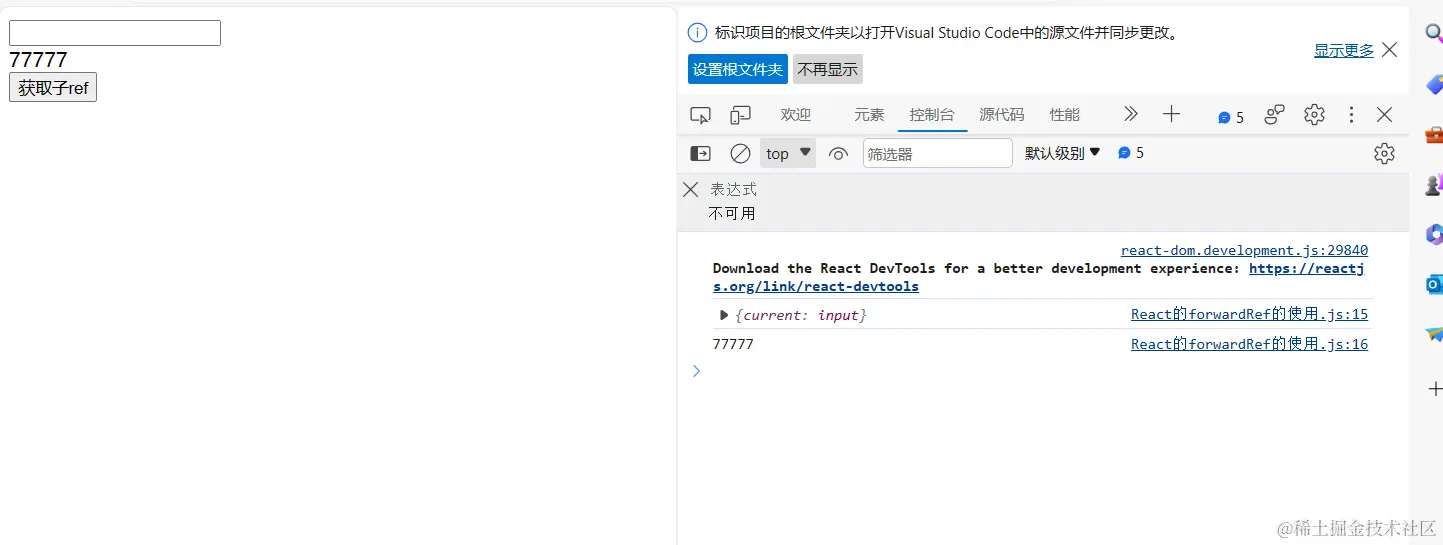
Task: Clear the console with ban icon
Action: click(x=740, y=153)
